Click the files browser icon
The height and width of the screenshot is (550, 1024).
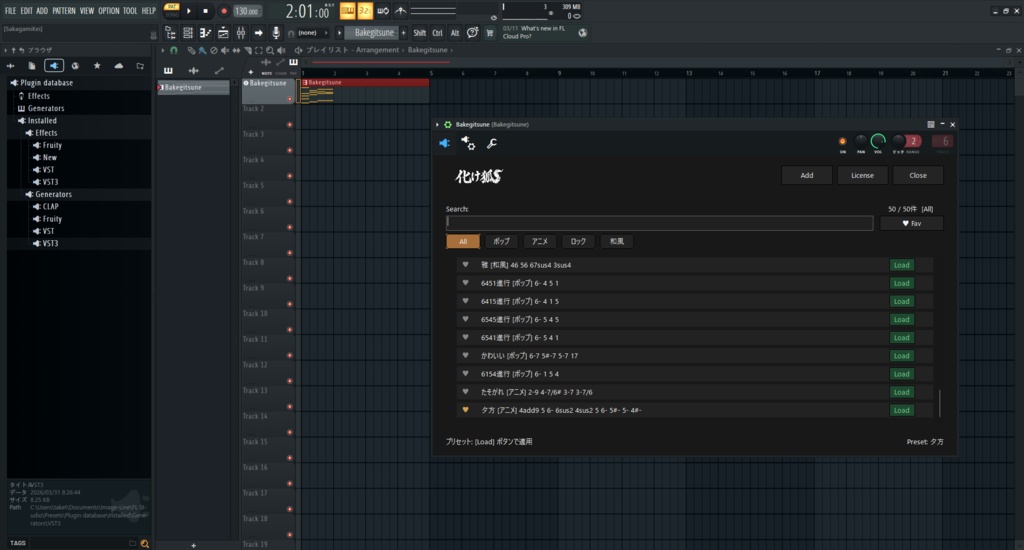(31, 65)
